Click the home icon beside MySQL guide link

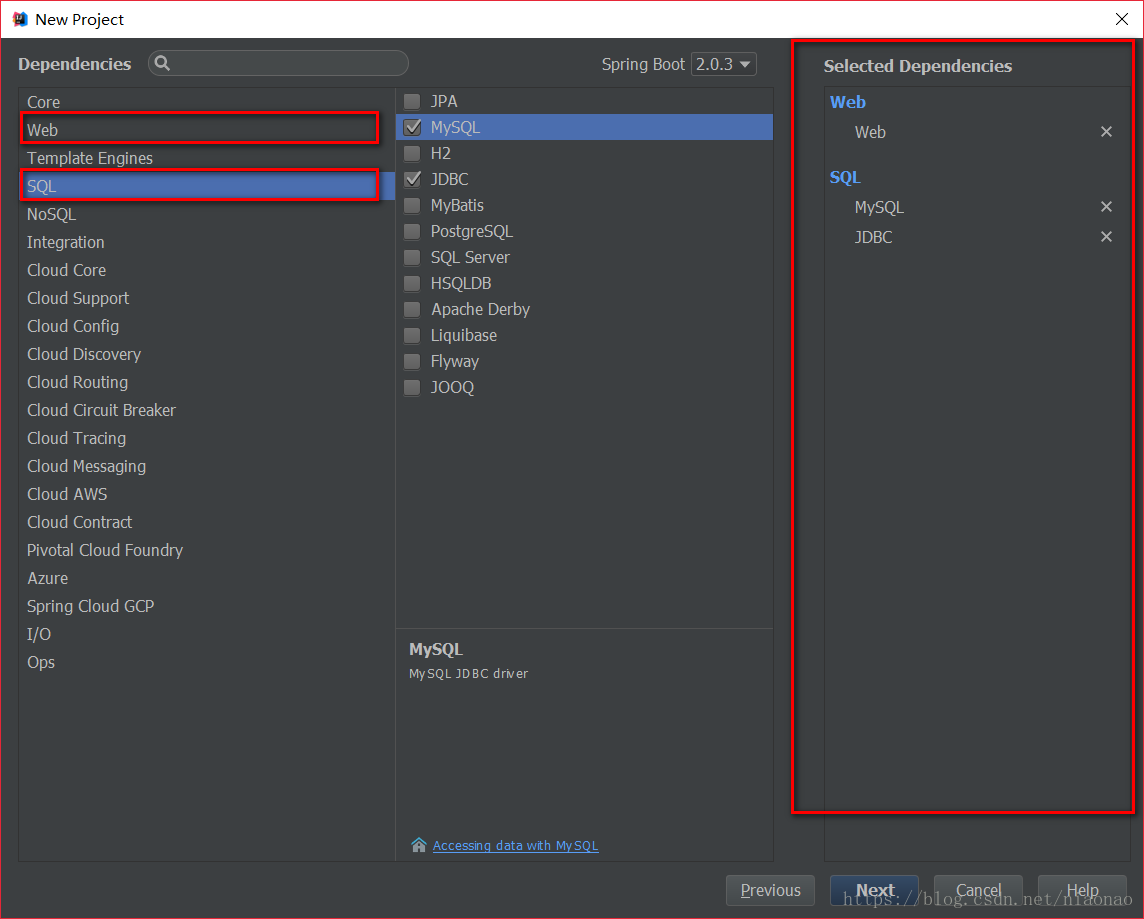click(x=419, y=845)
